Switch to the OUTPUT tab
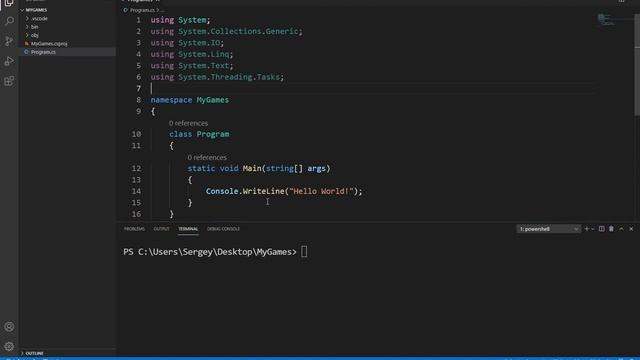 pyautogui.click(x=161, y=229)
